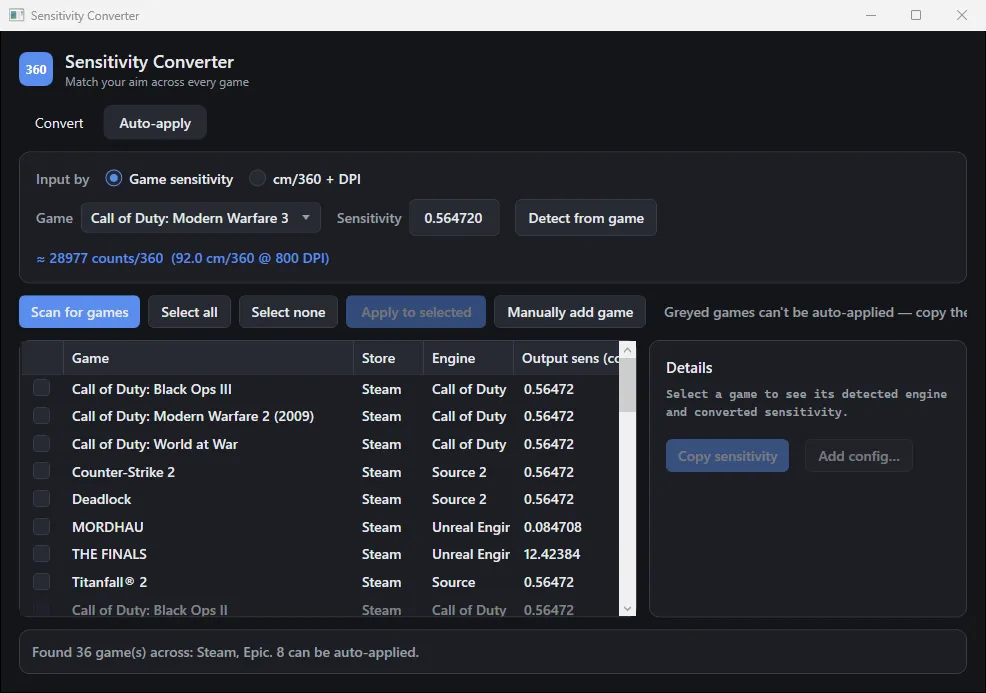
Task: Maximize the Sensitivity Converter window
Action: coord(916,15)
